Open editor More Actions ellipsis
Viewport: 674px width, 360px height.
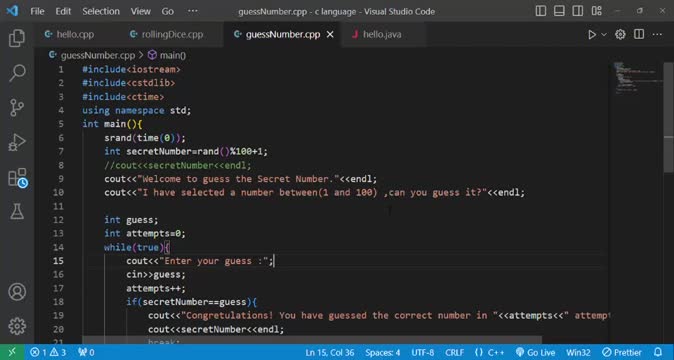pos(657,34)
